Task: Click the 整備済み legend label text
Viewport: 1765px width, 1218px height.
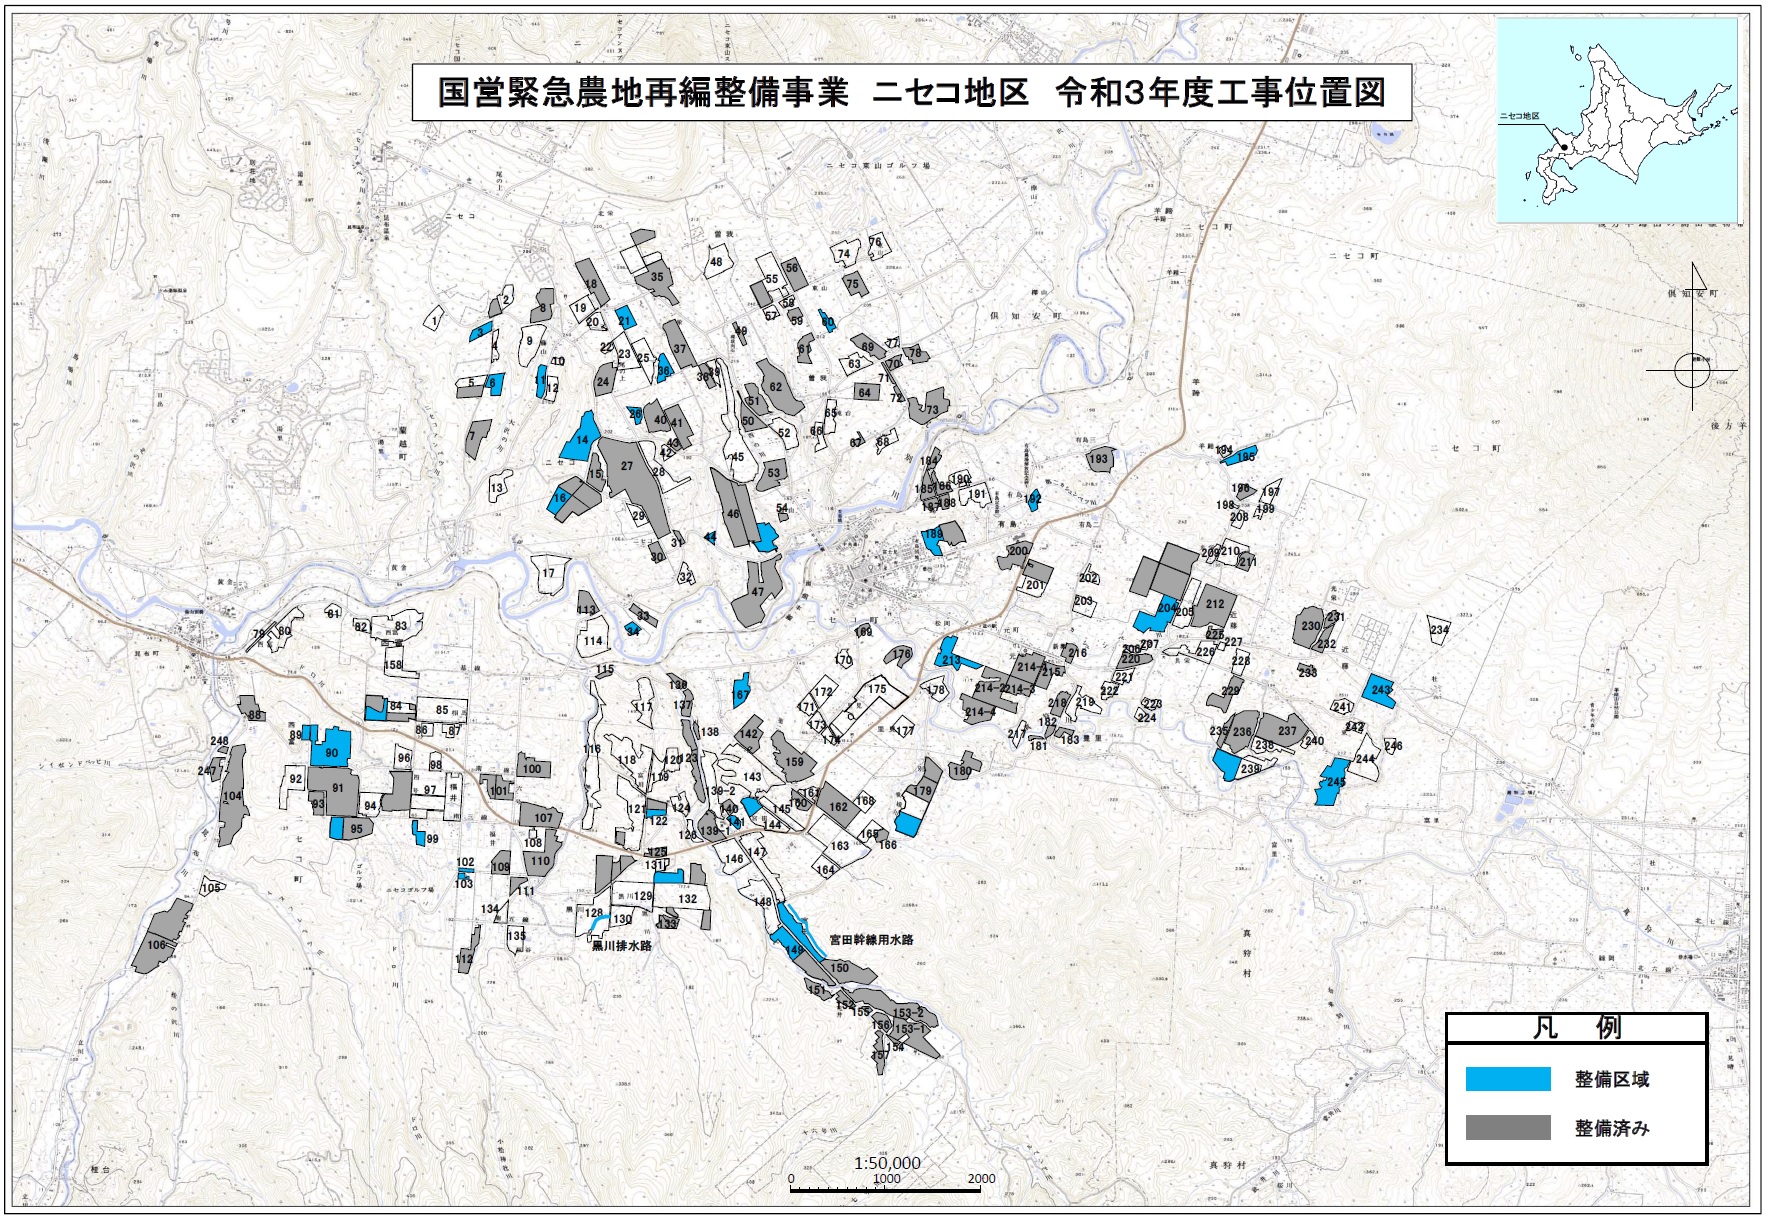Action: 1611,1128
